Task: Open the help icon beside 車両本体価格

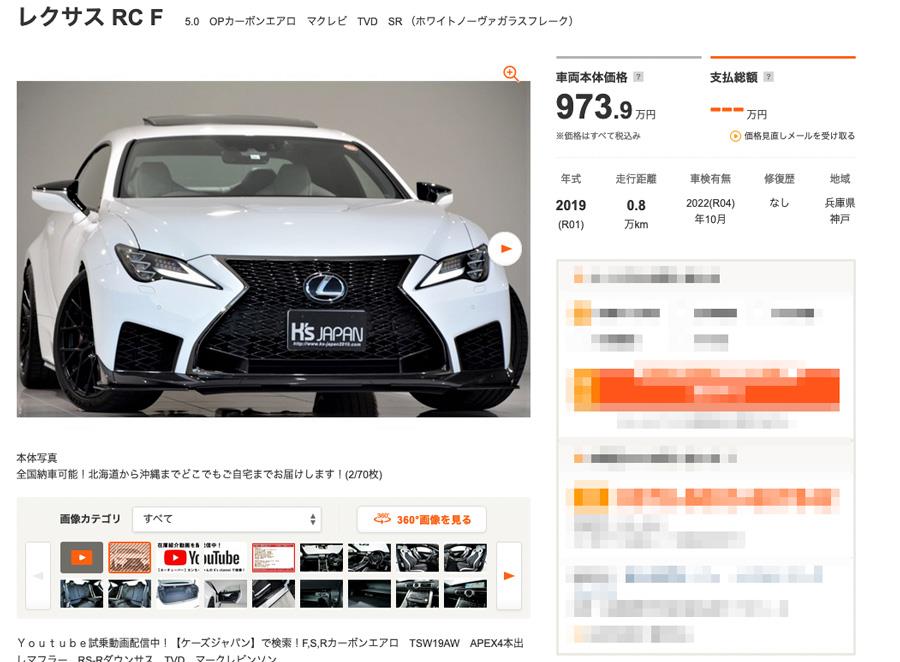Action: tap(638, 77)
